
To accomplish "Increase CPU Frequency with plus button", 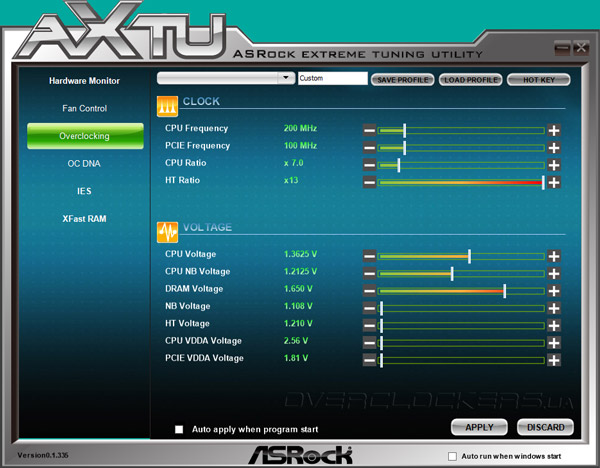I will point(554,130).
